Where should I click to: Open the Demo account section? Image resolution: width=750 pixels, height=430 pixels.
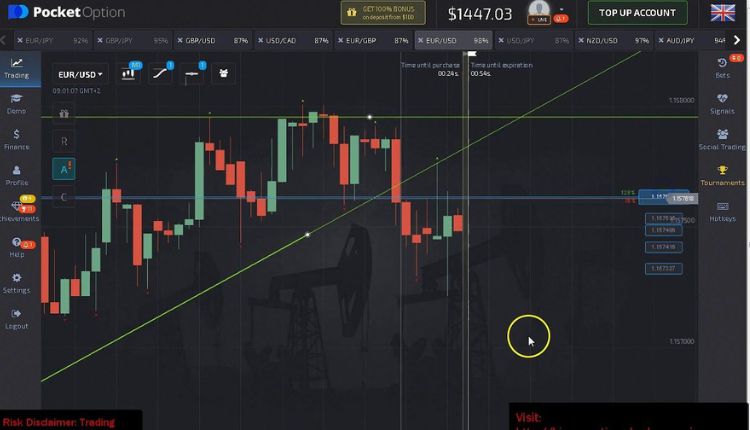click(16, 103)
